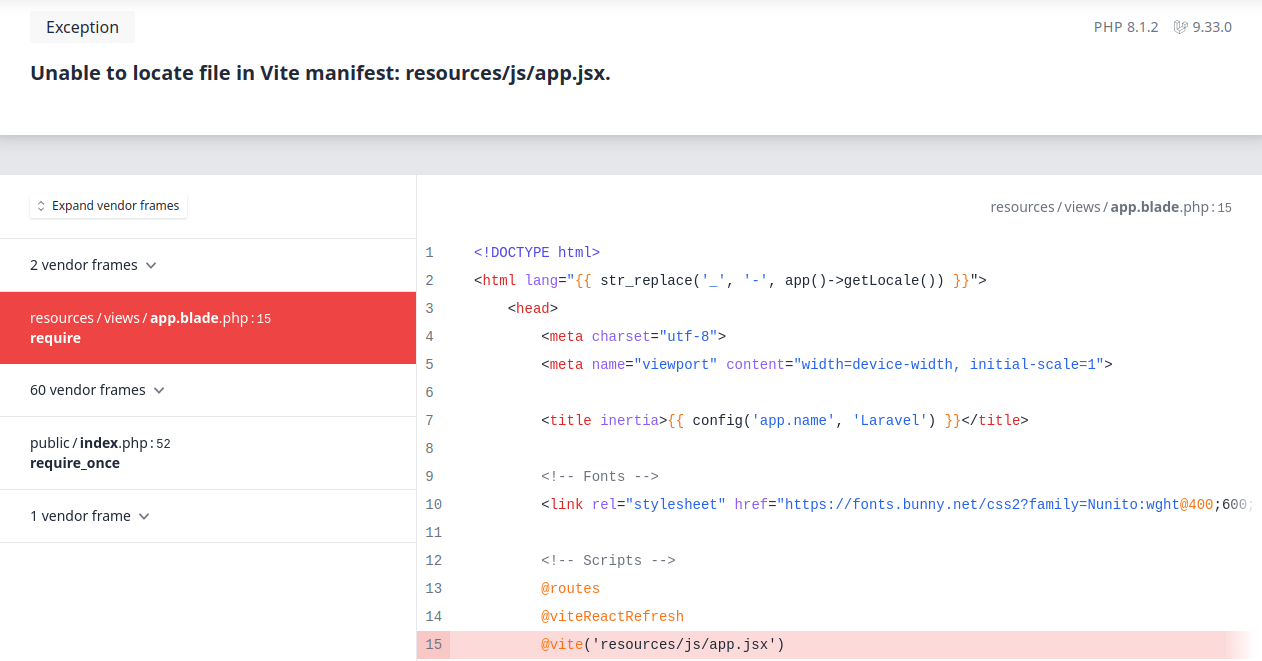Image resolution: width=1262 pixels, height=661 pixels.
Task: Click the @routes directive on line 13
Action: tap(570, 588)
